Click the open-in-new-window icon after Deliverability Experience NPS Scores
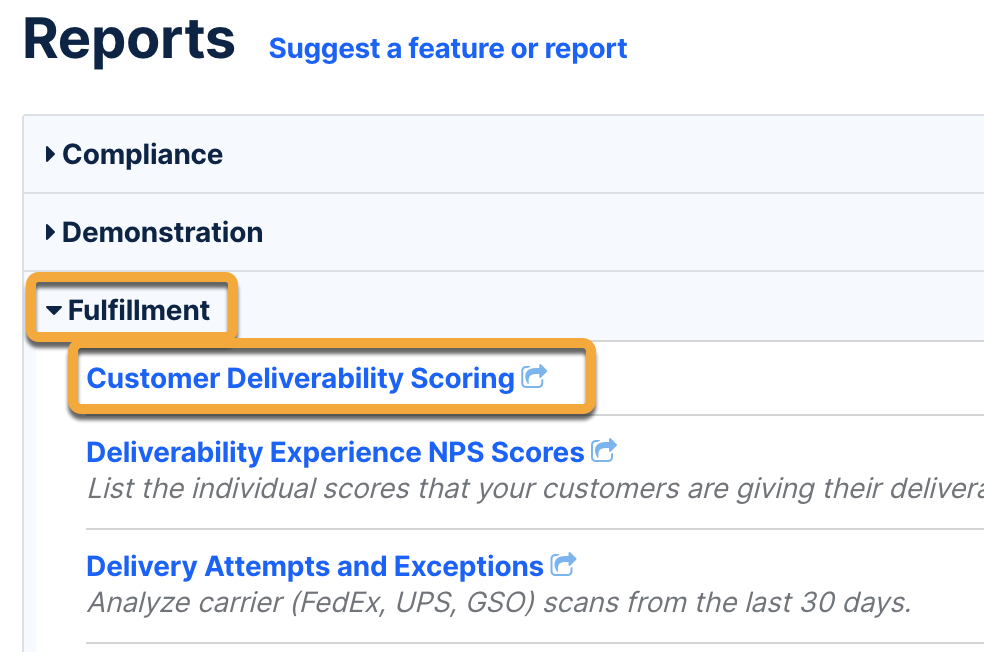Viewport: 984px width, 652px height. click(x=603, y=451)
